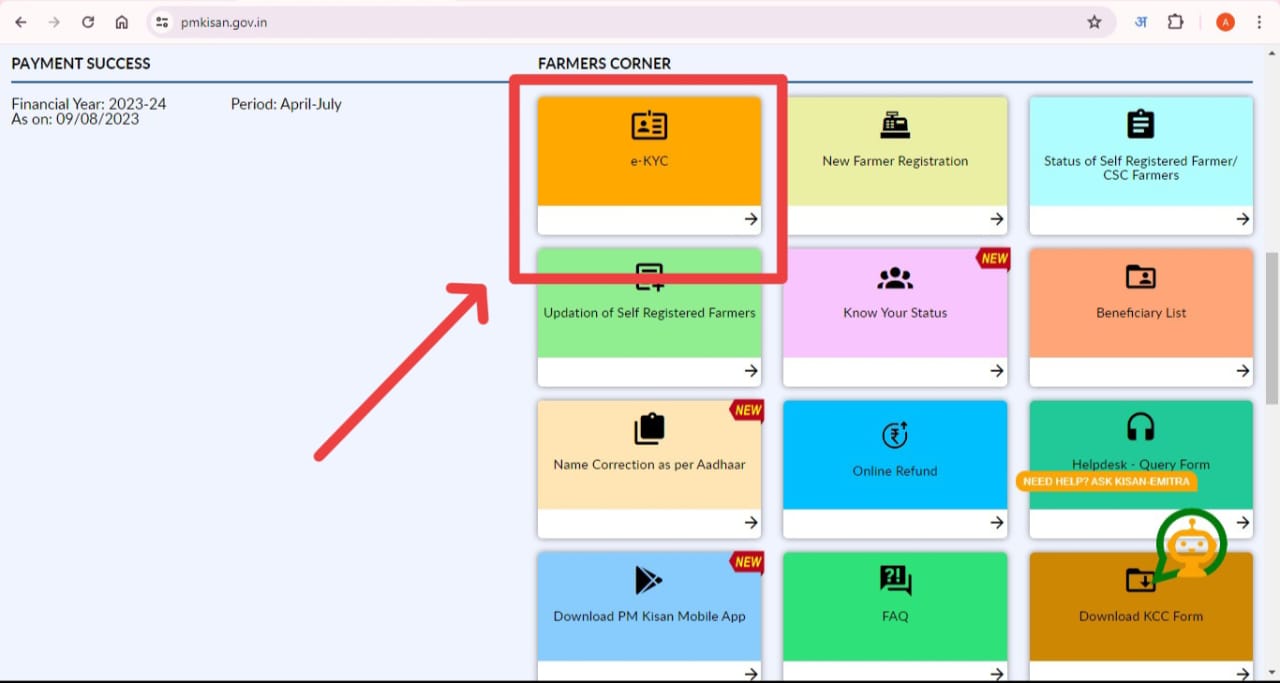The image size is (1280, 683).
Task: Click arrow under Online Refund
Action: coord(997,523)
